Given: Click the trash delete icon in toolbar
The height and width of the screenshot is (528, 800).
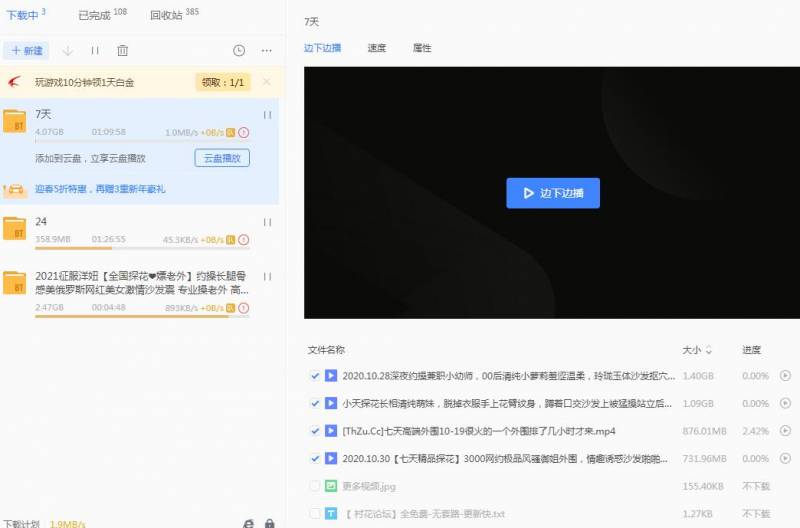Looking at the screenshot, I should pyautogui.click(x=122, y=50).
